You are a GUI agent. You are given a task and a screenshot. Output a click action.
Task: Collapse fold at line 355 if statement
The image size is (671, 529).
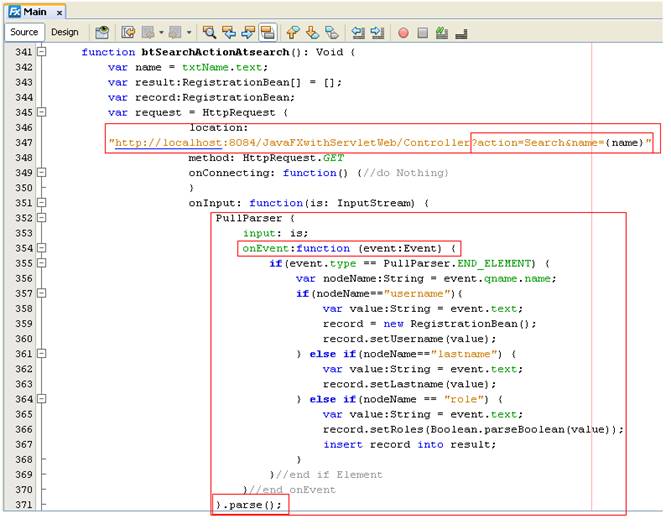tap(42, 263)
